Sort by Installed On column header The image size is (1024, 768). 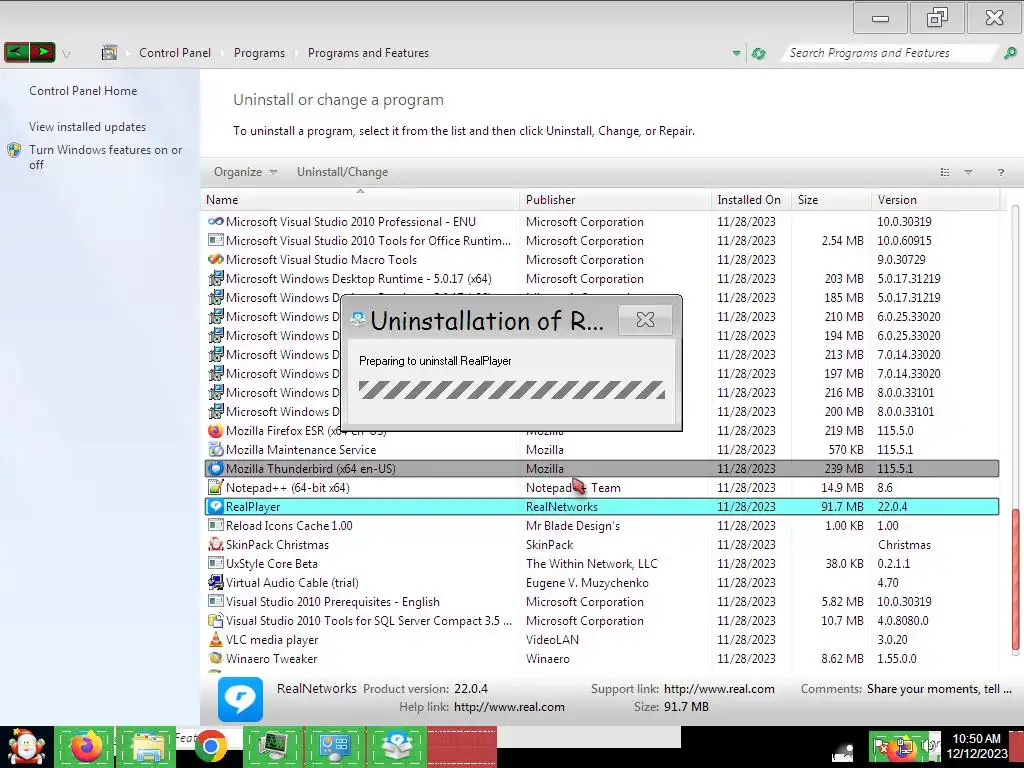[751, 200]
